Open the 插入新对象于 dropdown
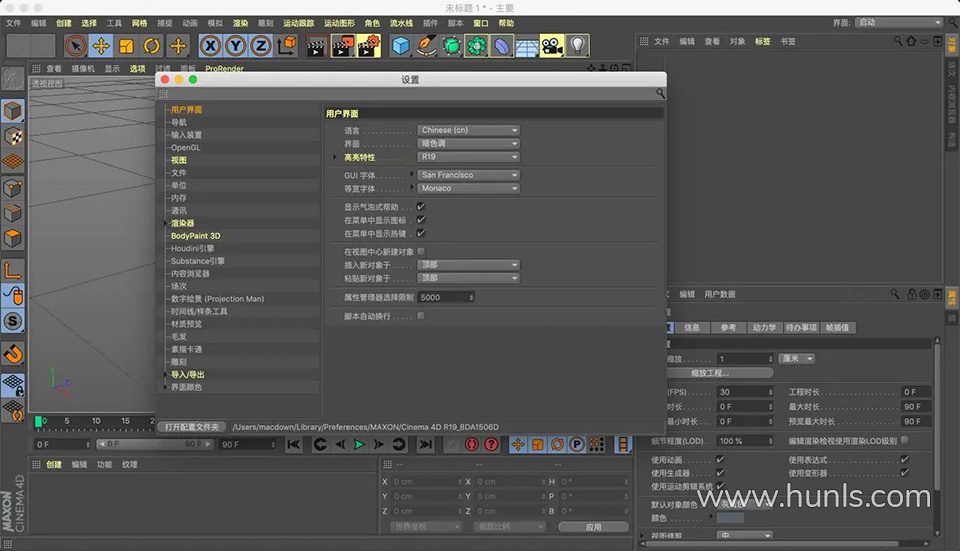 (468, 264)
